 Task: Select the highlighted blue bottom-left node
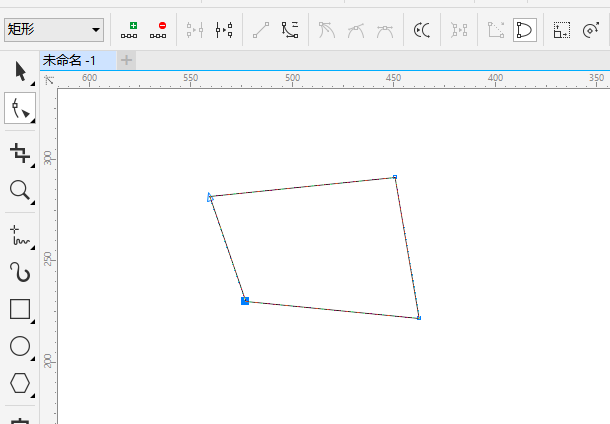(245, 301)
